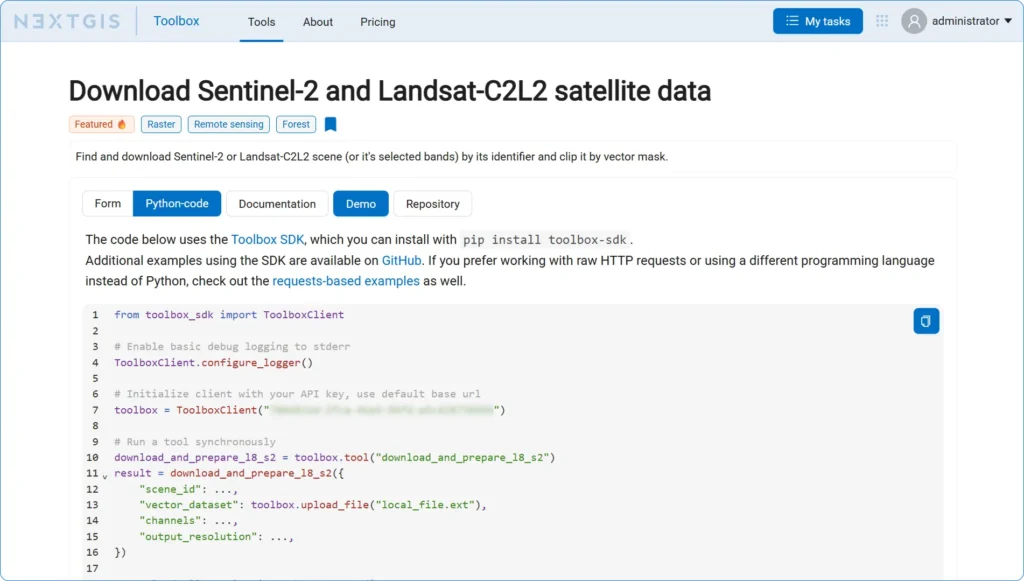Click the "channels" code line
Screen dimensions: 1024x581
188,520
